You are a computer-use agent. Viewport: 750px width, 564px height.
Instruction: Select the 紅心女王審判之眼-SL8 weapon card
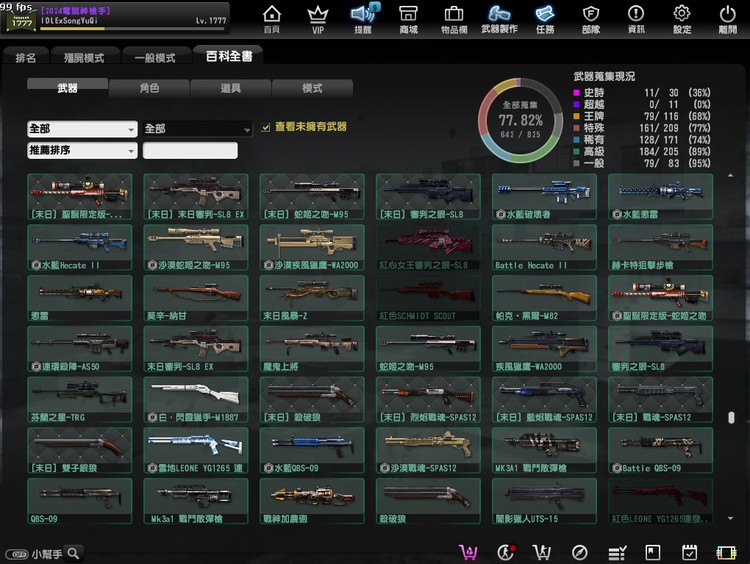pos(428,247)
